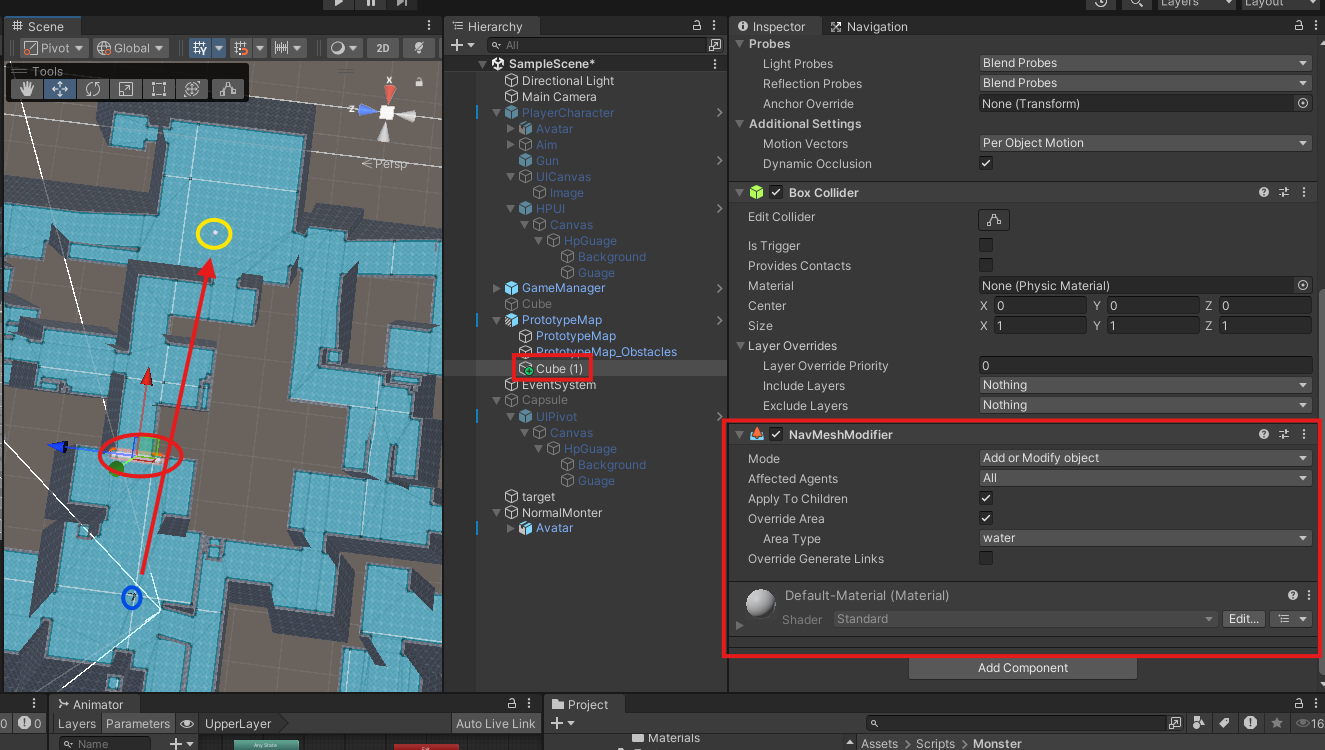This screenshot has width=1325, height=750.
Task: Select the Hand view tool
Action: coord(27,89)
